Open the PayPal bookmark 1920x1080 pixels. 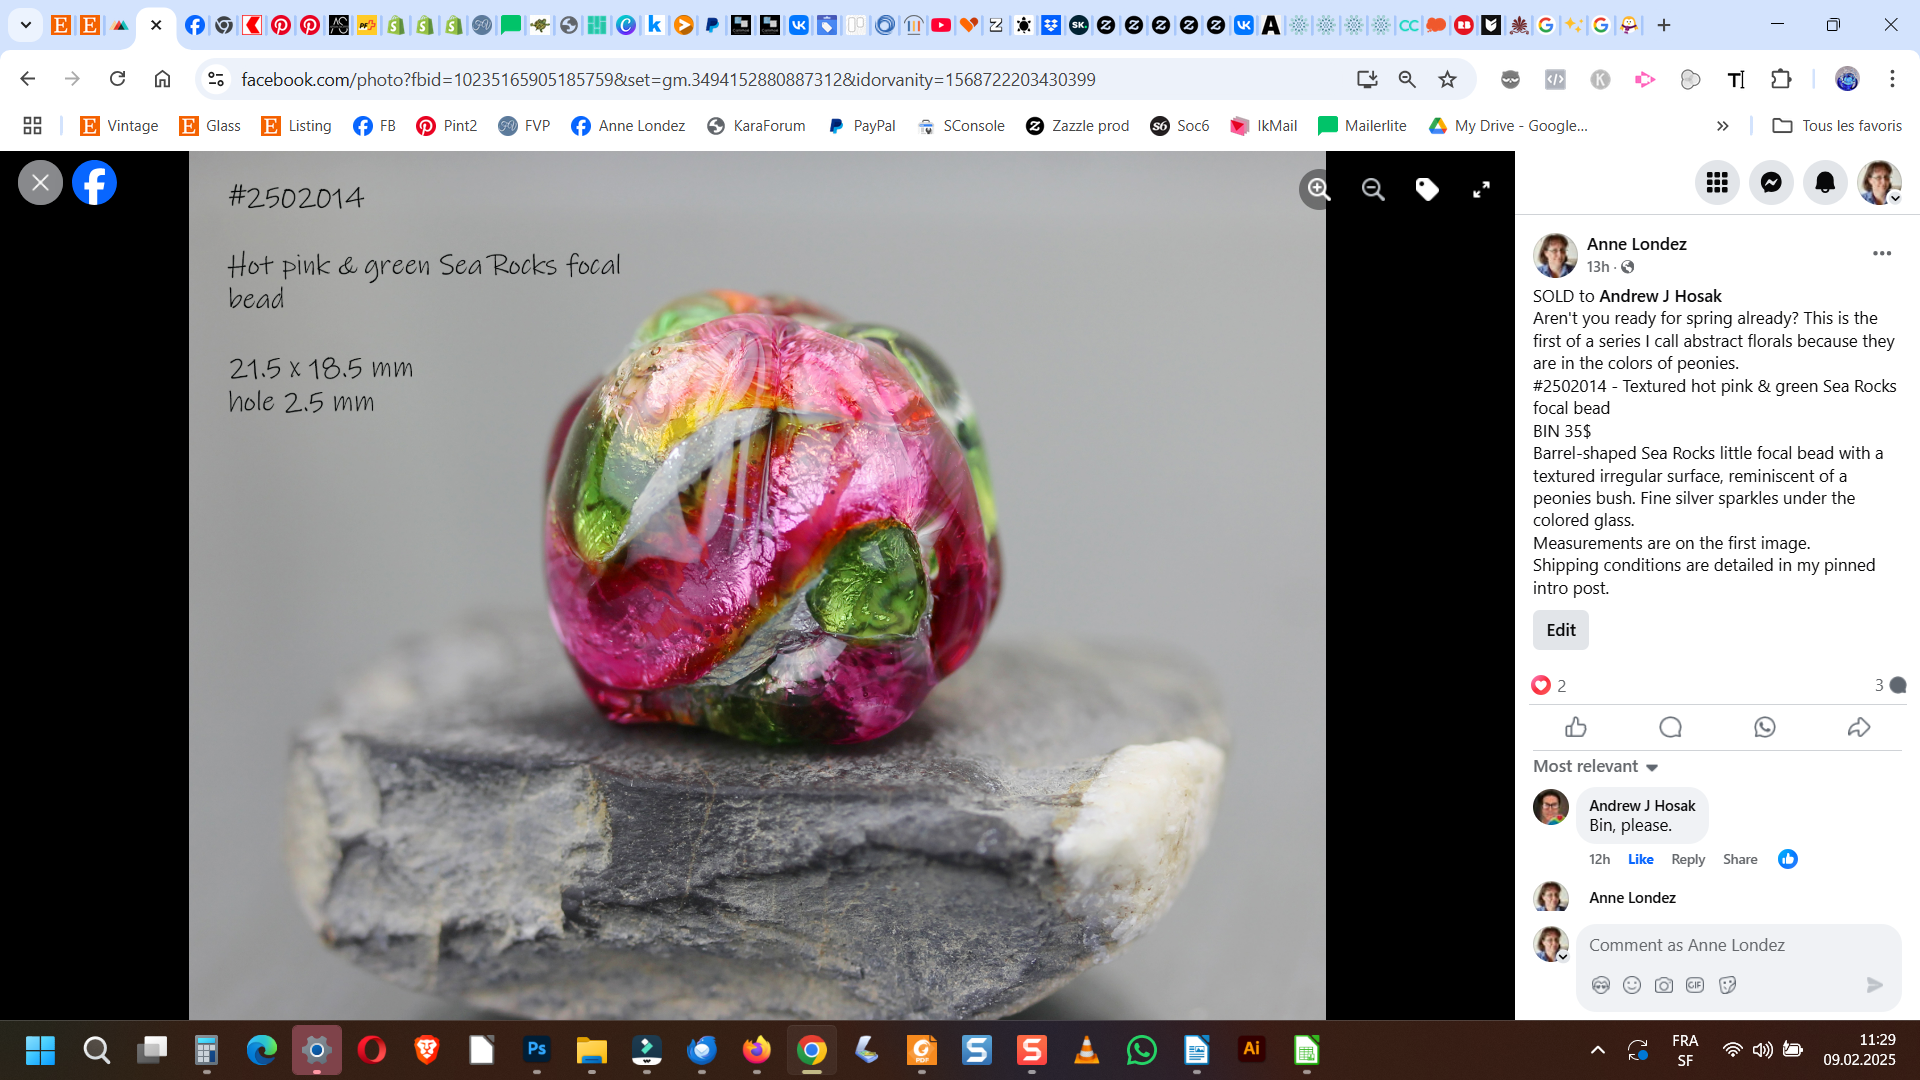862,125
